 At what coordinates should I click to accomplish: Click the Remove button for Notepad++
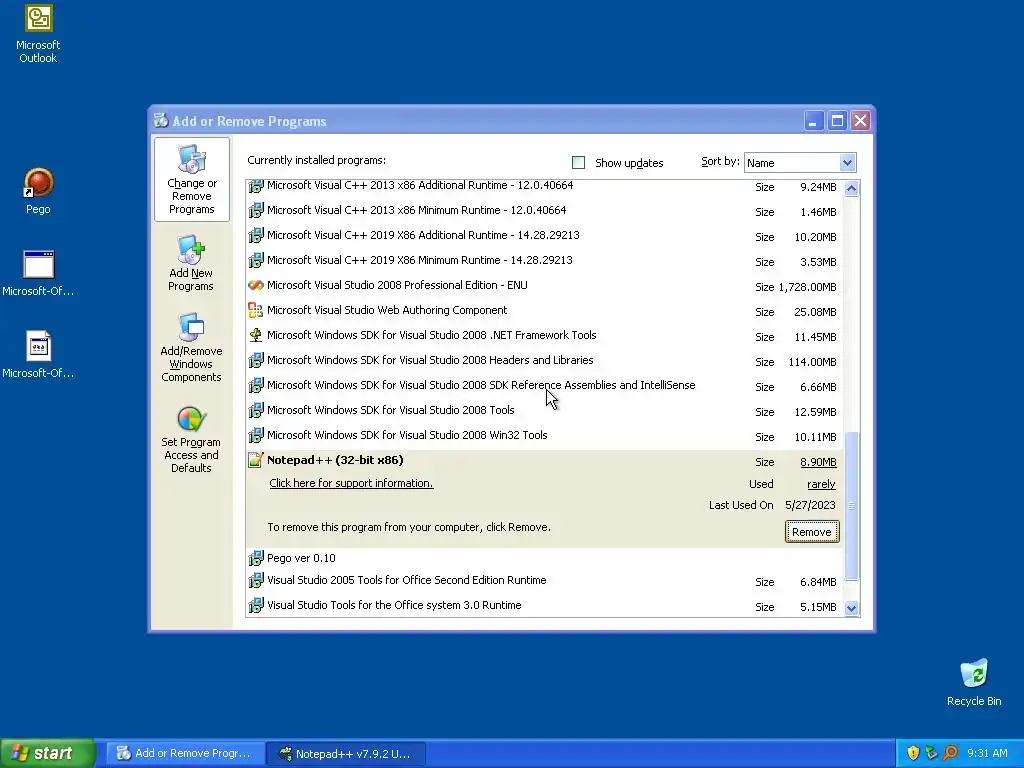(812, 532)
